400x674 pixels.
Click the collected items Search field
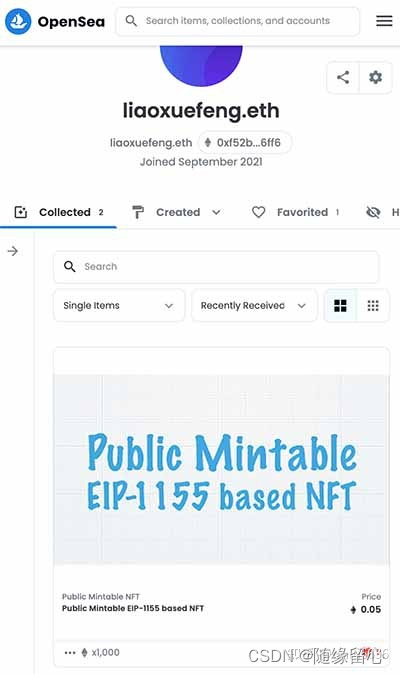click(x=216, y=267)
